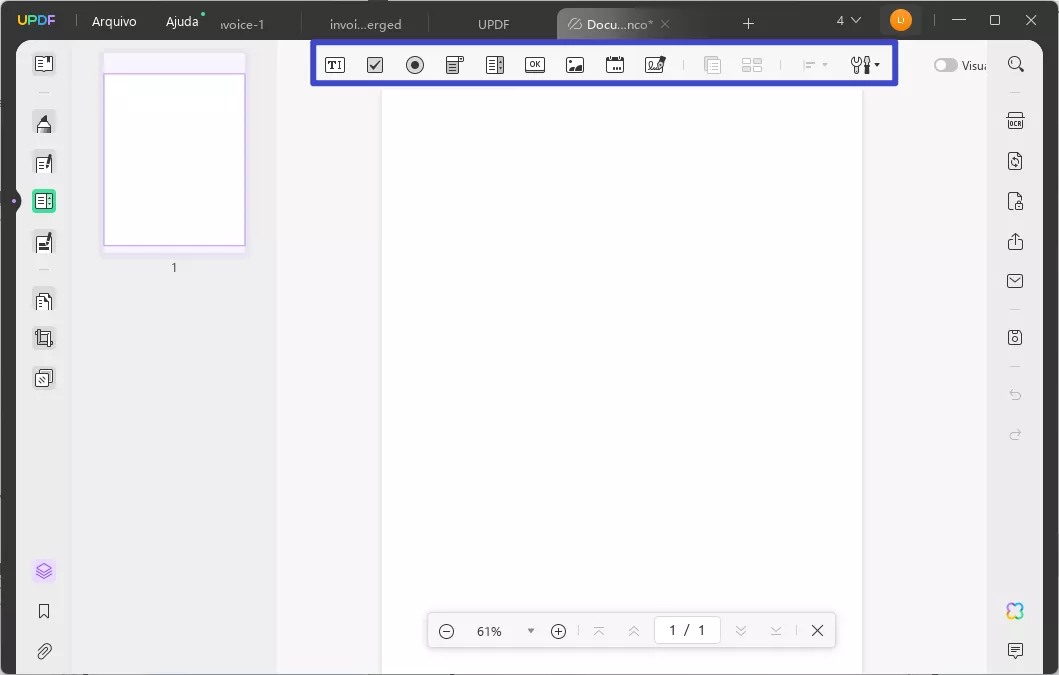Viewport: 1059px width, 675px height.
Task: Select the page 1 thumbnail
Action: [x=174, y=159]
